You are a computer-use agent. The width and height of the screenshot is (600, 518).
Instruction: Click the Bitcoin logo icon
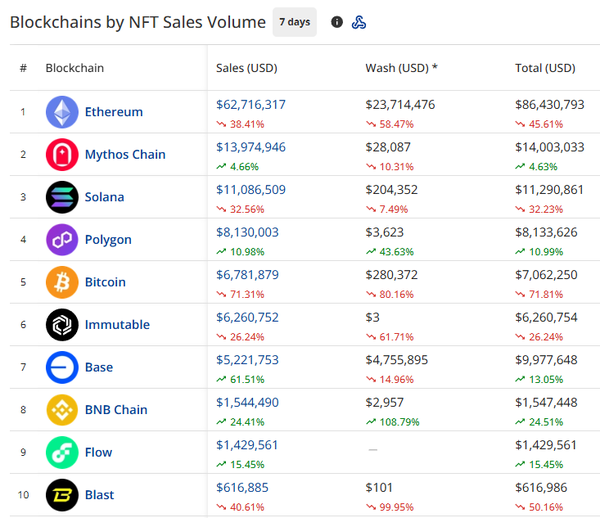click(62, 282)
